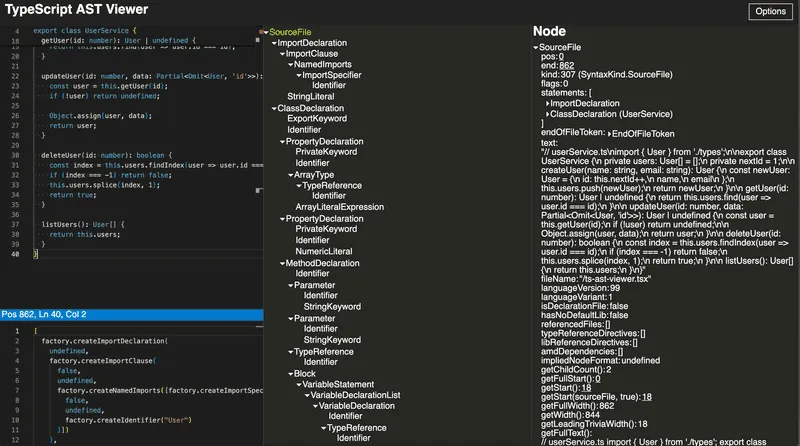Image resolution: width=800 pixels, height=446 pixels.
Task: Click the 'fileName:"/ts-ast-viewer.tsx"' property
Action: [x=596, y=279]
